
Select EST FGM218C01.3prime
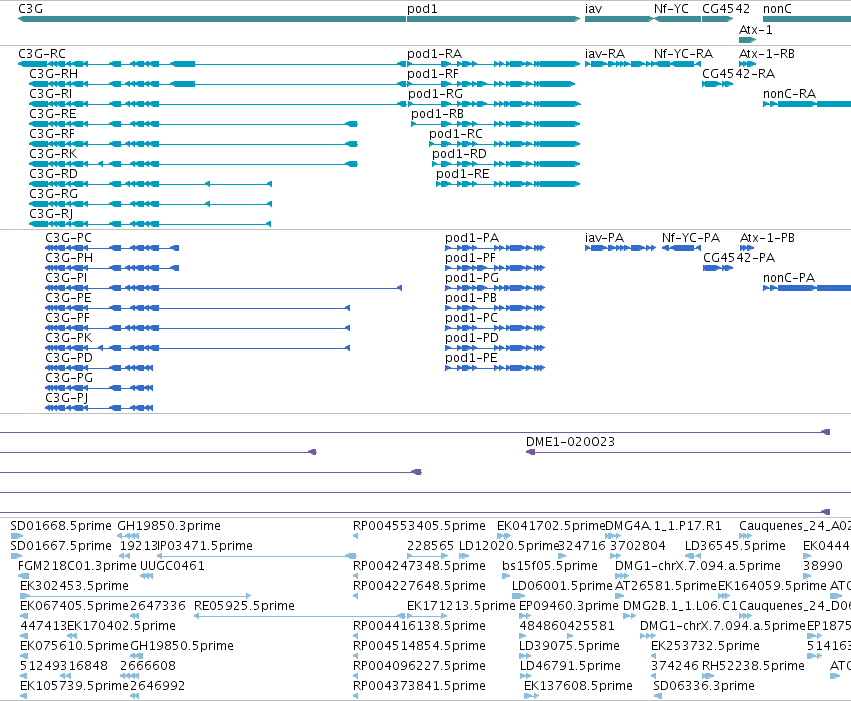click(x=21, y=576)
